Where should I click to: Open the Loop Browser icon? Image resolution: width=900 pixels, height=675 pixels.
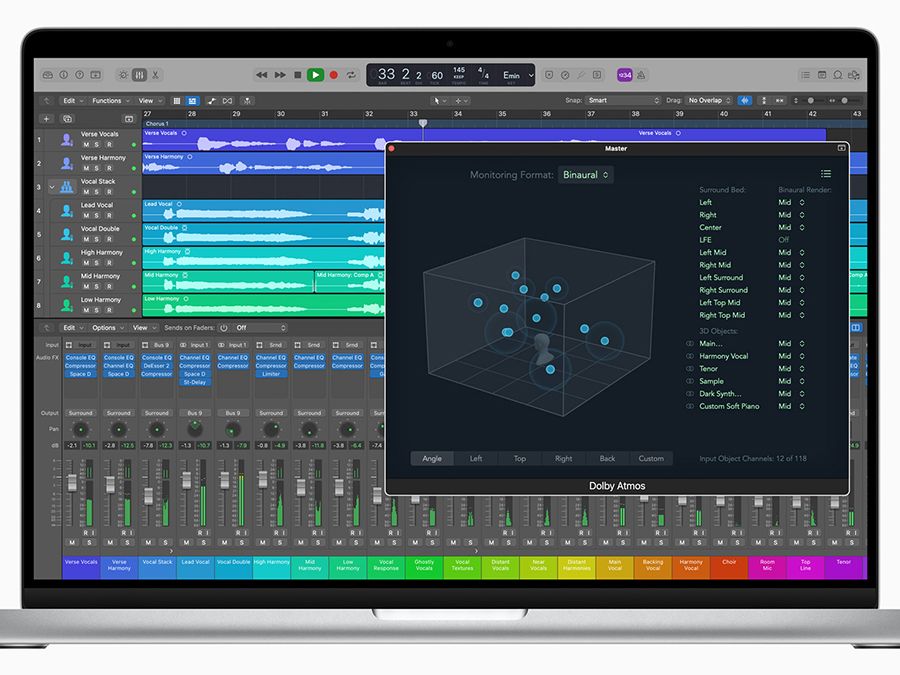(x=838, y=75)
